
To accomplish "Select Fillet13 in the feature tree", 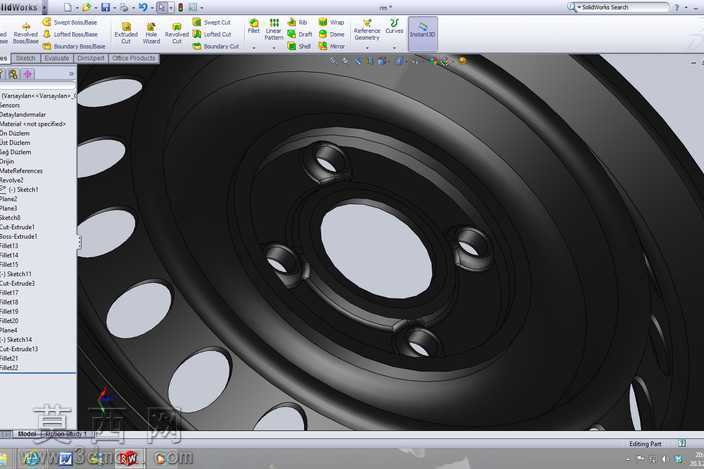I will 9,246.
